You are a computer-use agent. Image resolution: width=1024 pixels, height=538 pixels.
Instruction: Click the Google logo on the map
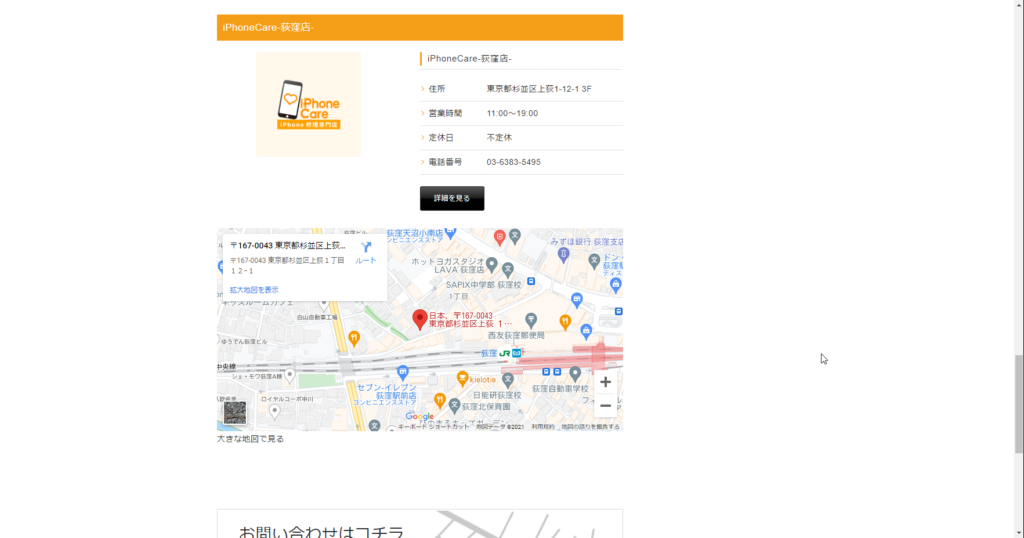tap(419, 417)
